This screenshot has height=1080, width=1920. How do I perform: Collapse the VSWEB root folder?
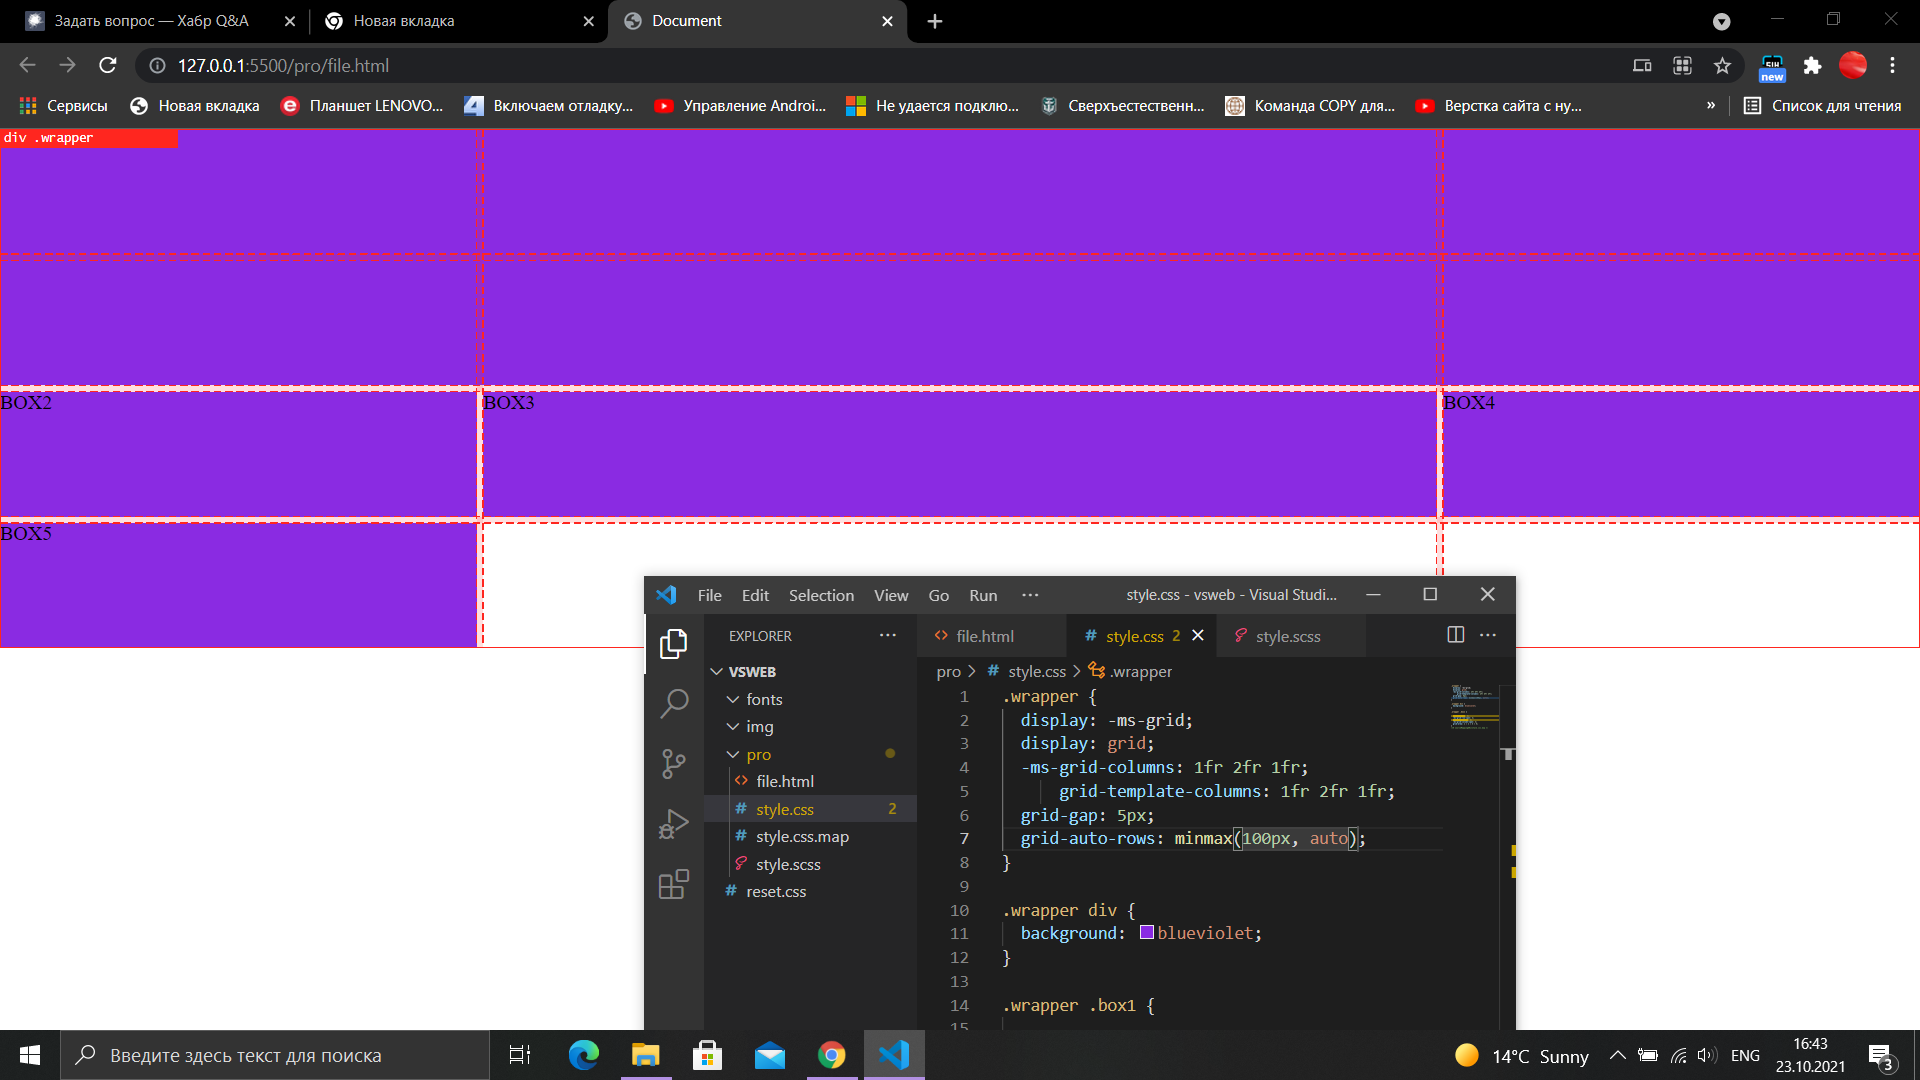717,672
